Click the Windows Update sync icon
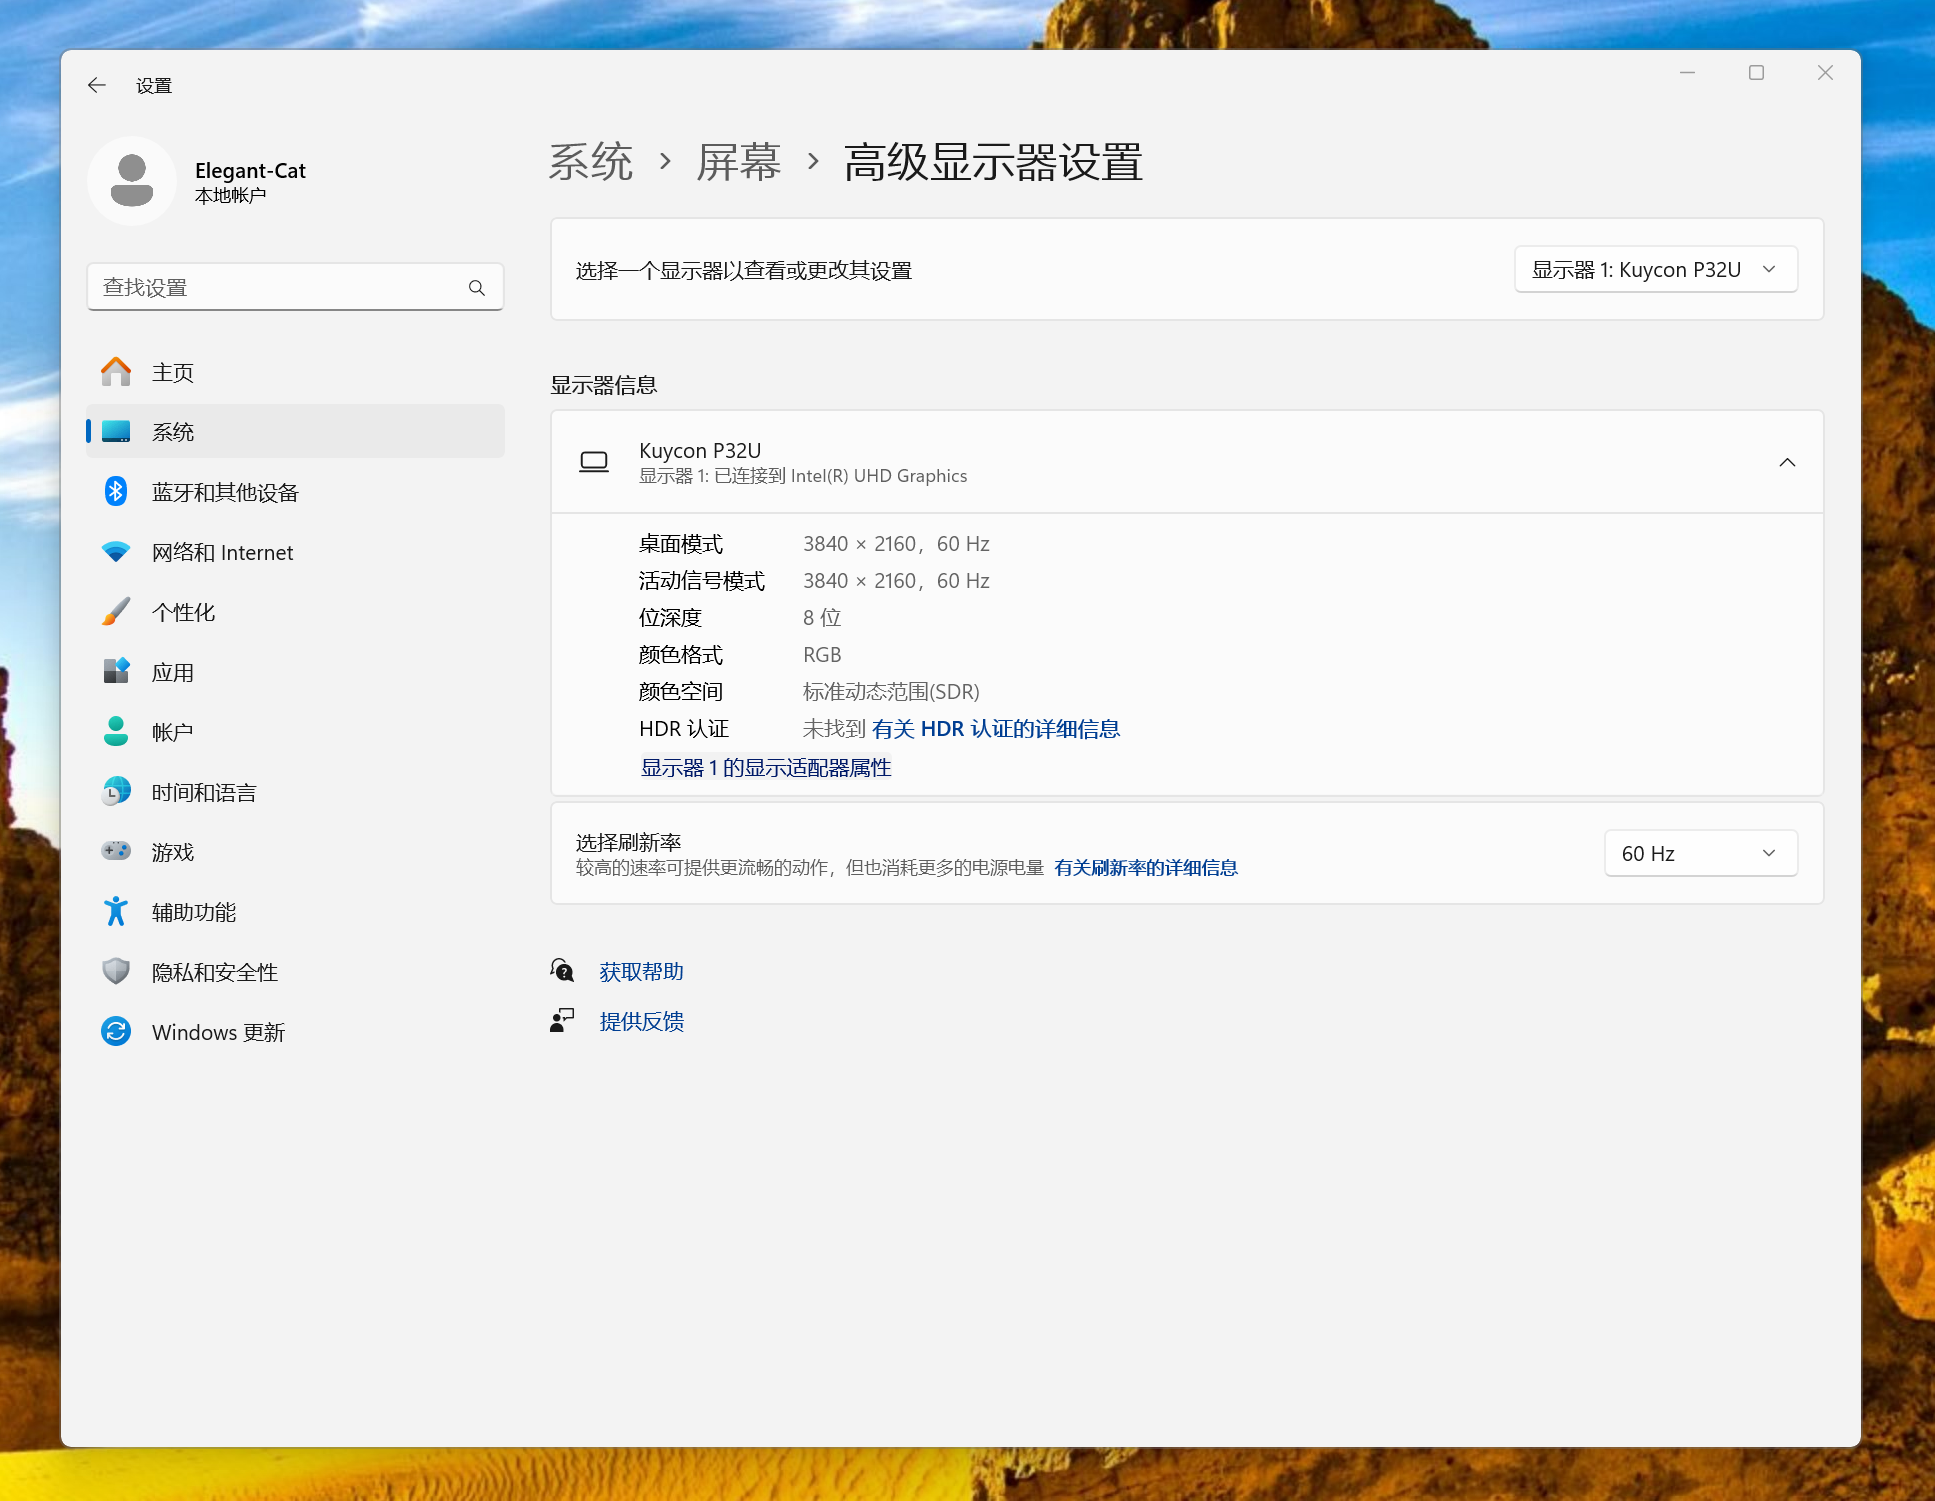 click(x=116, y=1031)
